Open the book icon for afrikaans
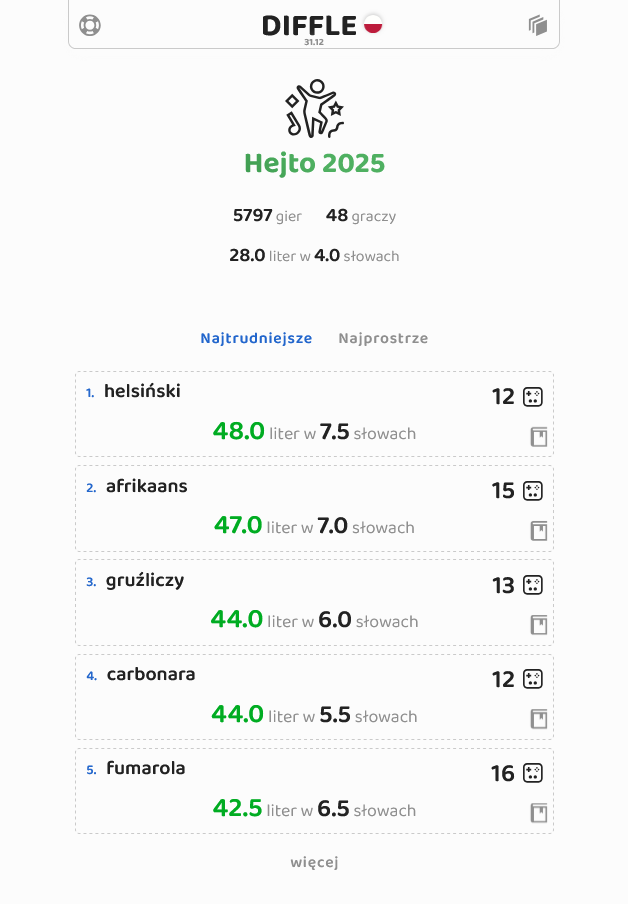Screen dimensions: 628x904 coord(539,531)
